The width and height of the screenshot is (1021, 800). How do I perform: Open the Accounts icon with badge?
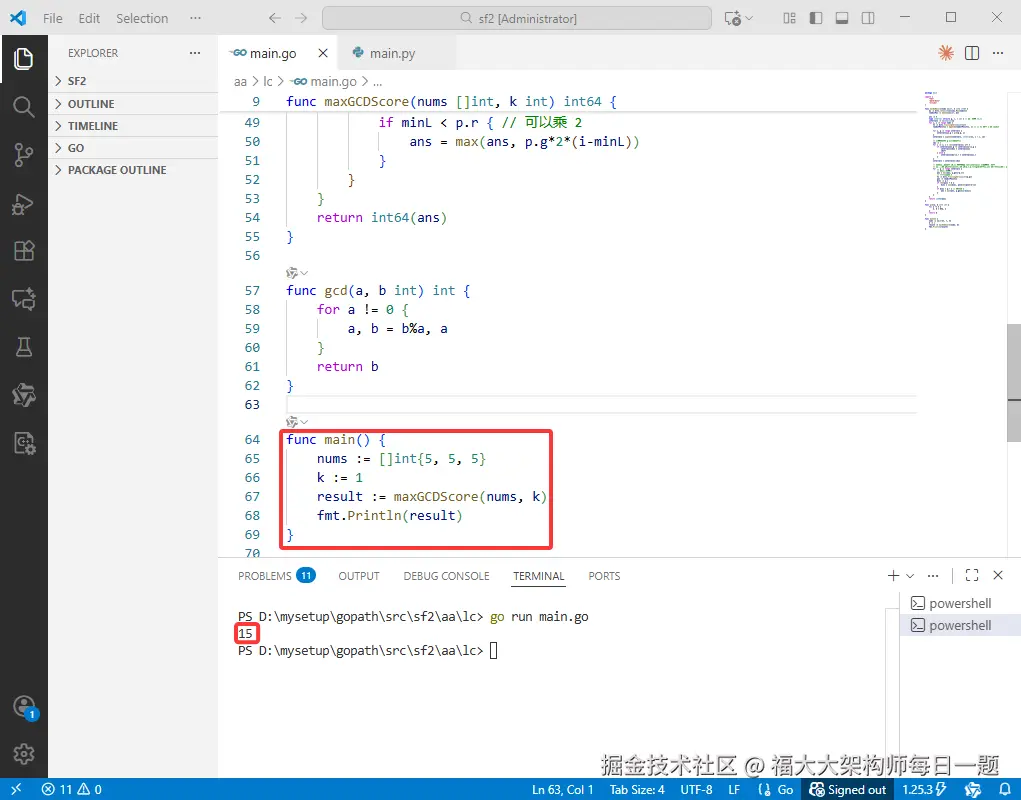pyautogui.click(x=25, y=707)
